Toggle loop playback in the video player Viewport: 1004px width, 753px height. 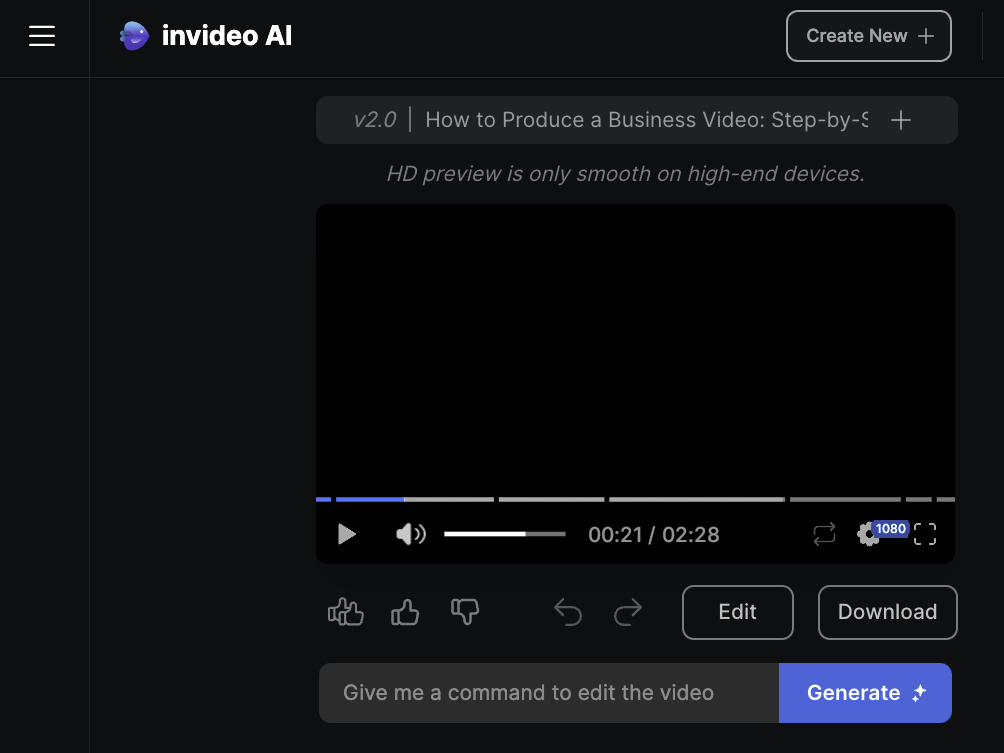(824, 534)
